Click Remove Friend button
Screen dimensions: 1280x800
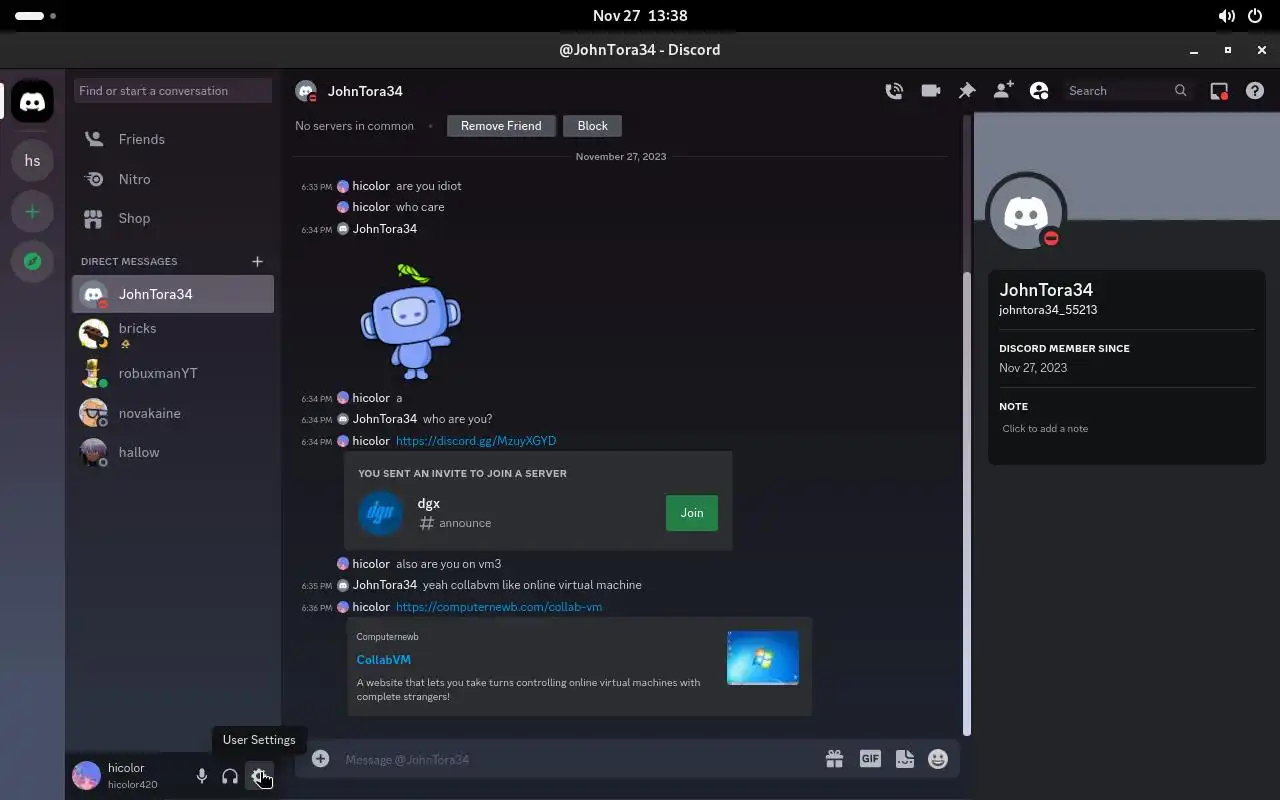click(501, 126)
